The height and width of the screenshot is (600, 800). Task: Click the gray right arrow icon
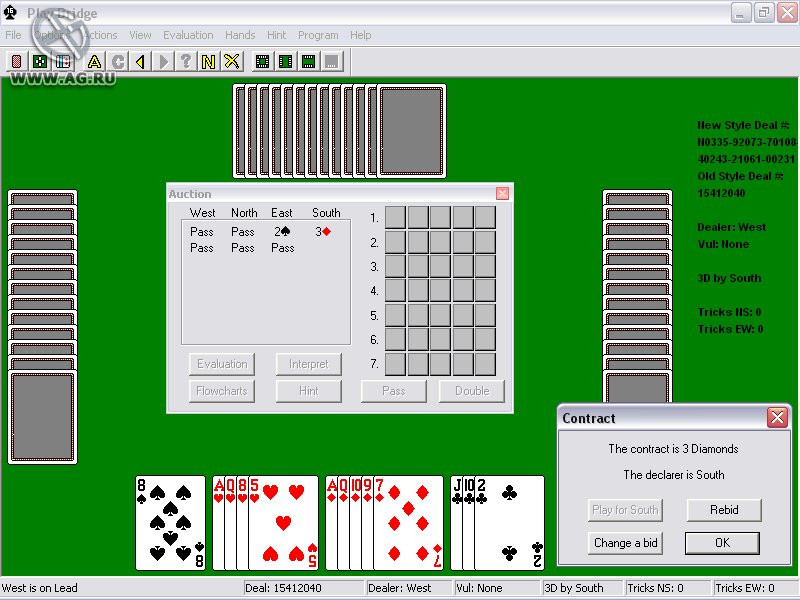163,62
